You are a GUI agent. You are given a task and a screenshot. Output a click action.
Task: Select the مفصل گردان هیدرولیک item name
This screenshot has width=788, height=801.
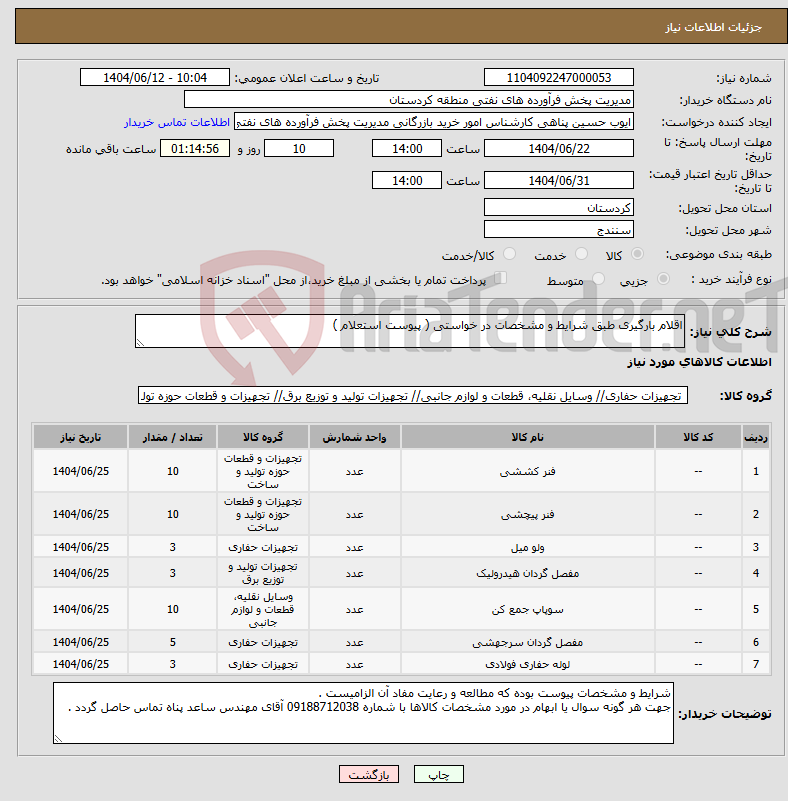[x=528, y=573]
